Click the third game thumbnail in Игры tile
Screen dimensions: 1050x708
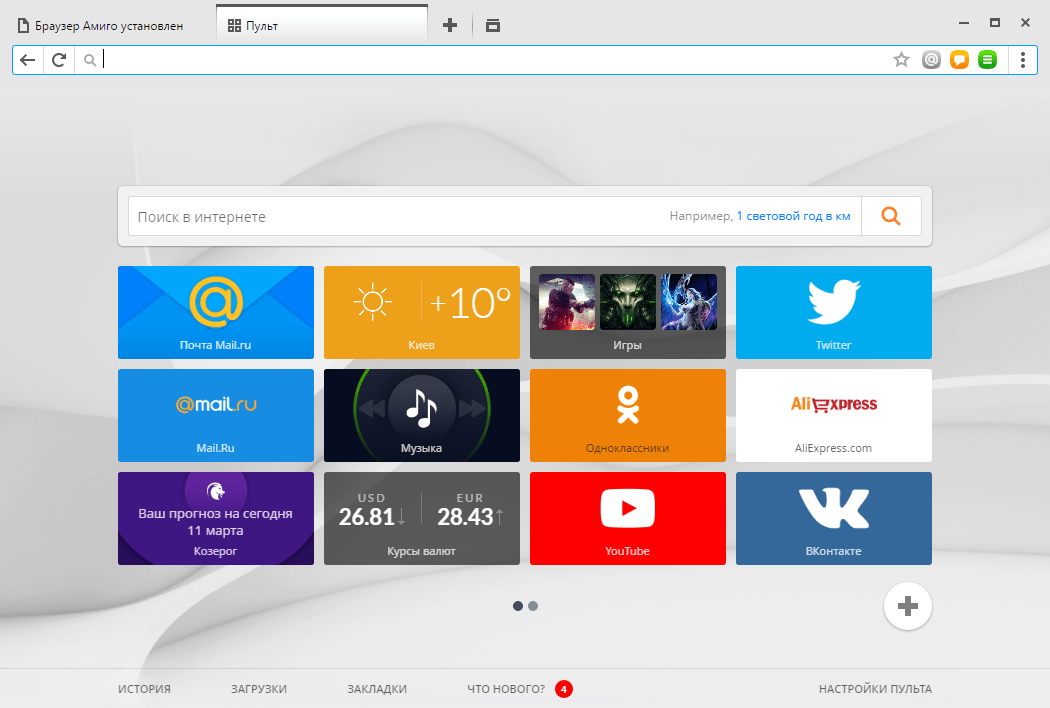(x=689, y=302)
